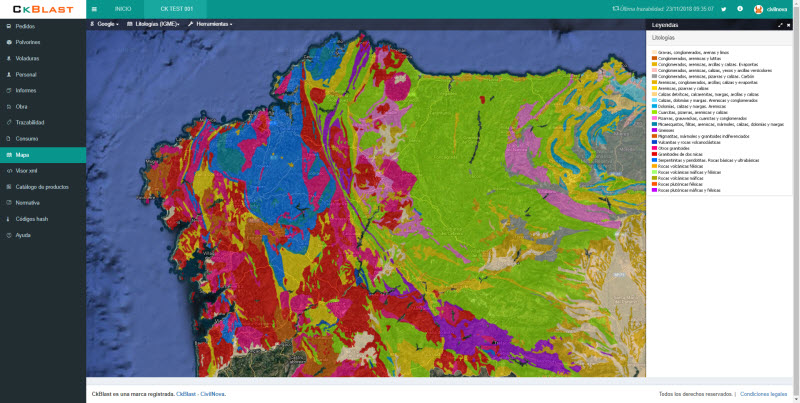800x403 pixels.
Task: Toggle the hamburger sidebar menu icon
Action: click(x=94, y=8)
